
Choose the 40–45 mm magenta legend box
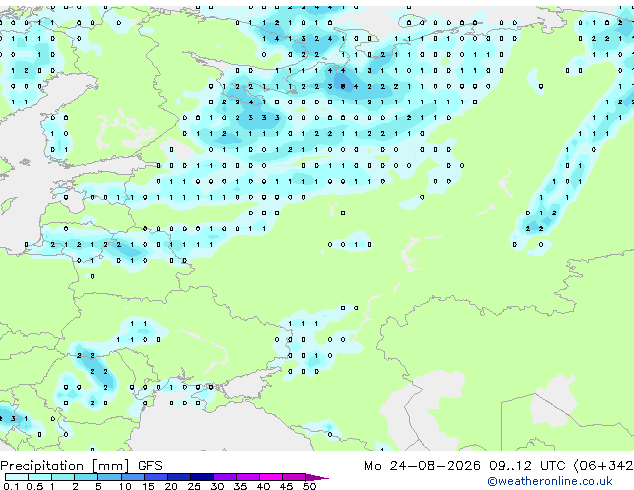(271, 477)
